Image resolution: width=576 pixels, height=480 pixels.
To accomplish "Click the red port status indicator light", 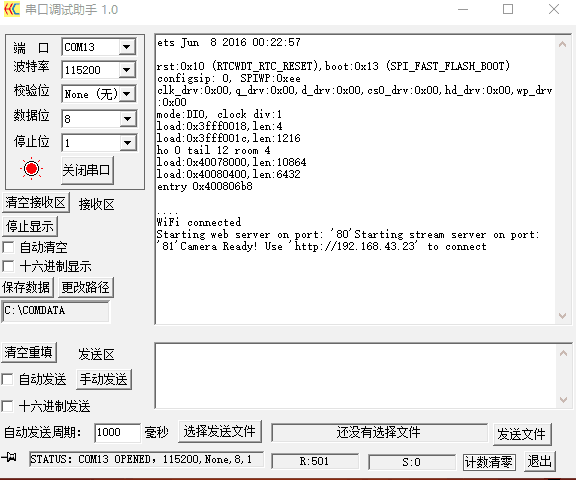I will [32, 169].
